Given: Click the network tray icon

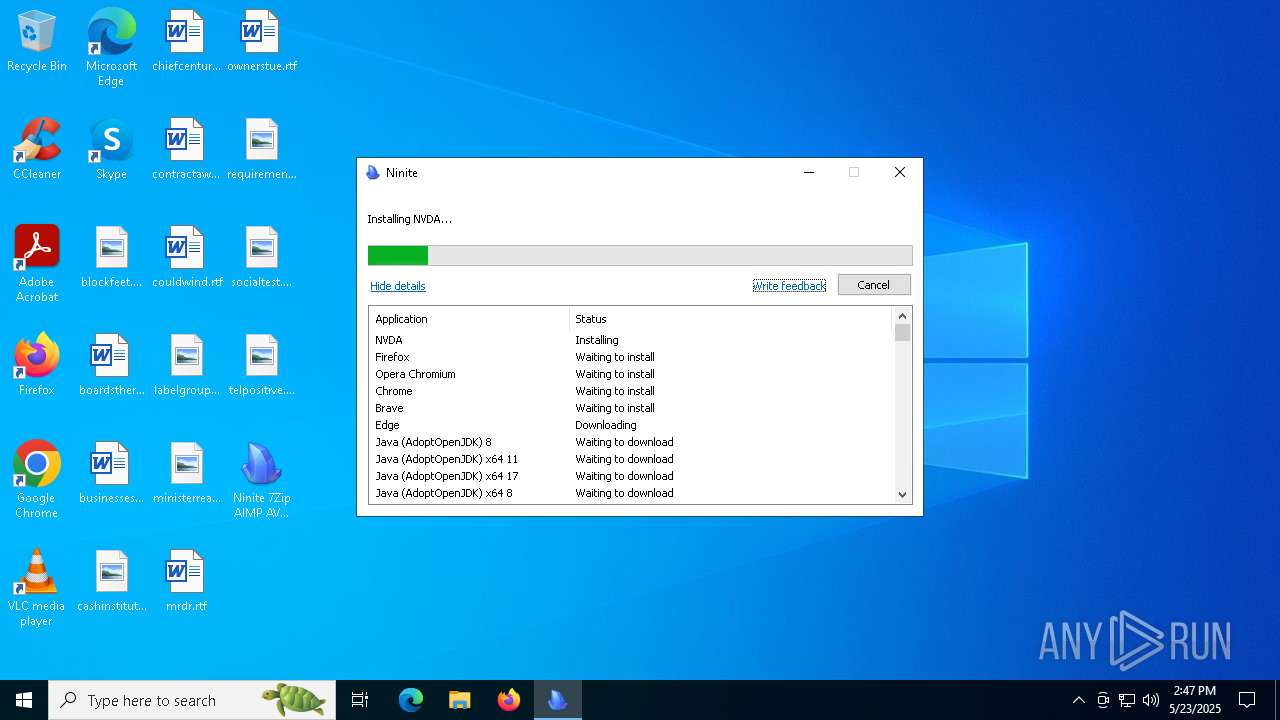Looking at the screenshot, I should (x=1127, y=700).
